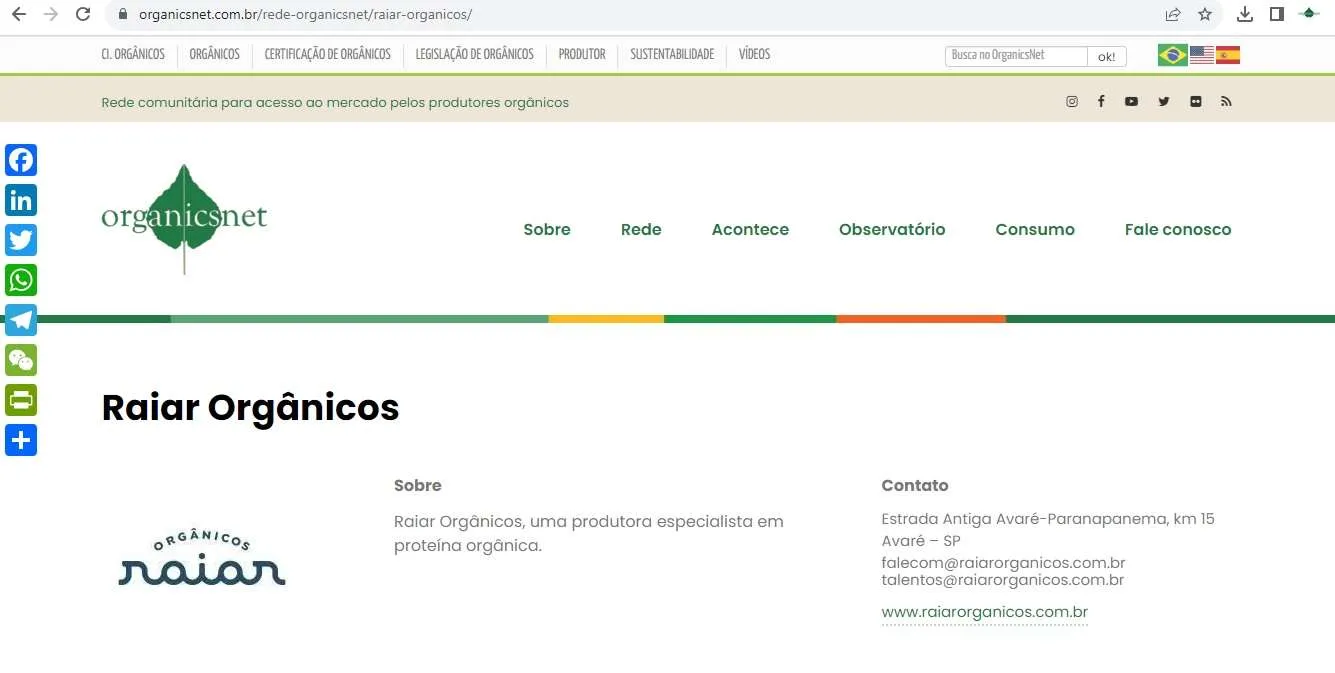Click the WeChat share icon
Viewport: 1335px width, 673px height.
click(x=21, y=360)
